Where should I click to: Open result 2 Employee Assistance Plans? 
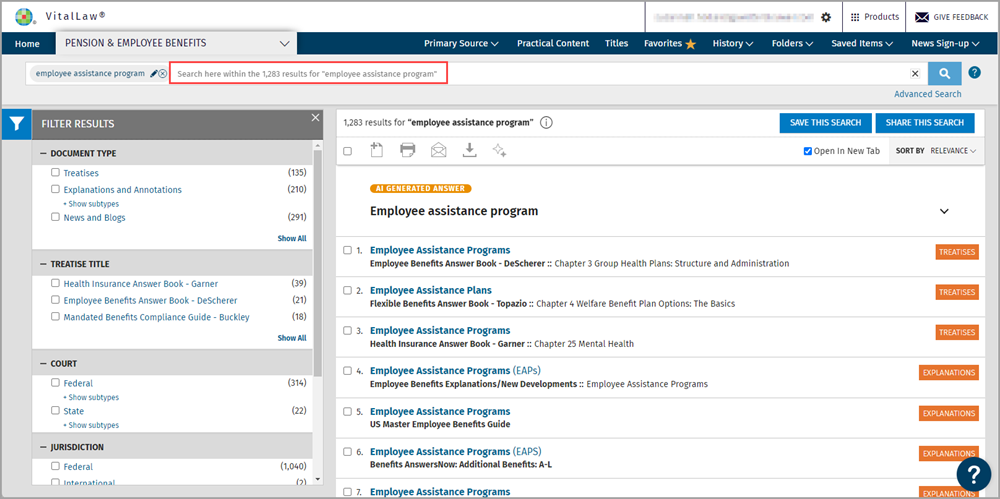point(430,290)
